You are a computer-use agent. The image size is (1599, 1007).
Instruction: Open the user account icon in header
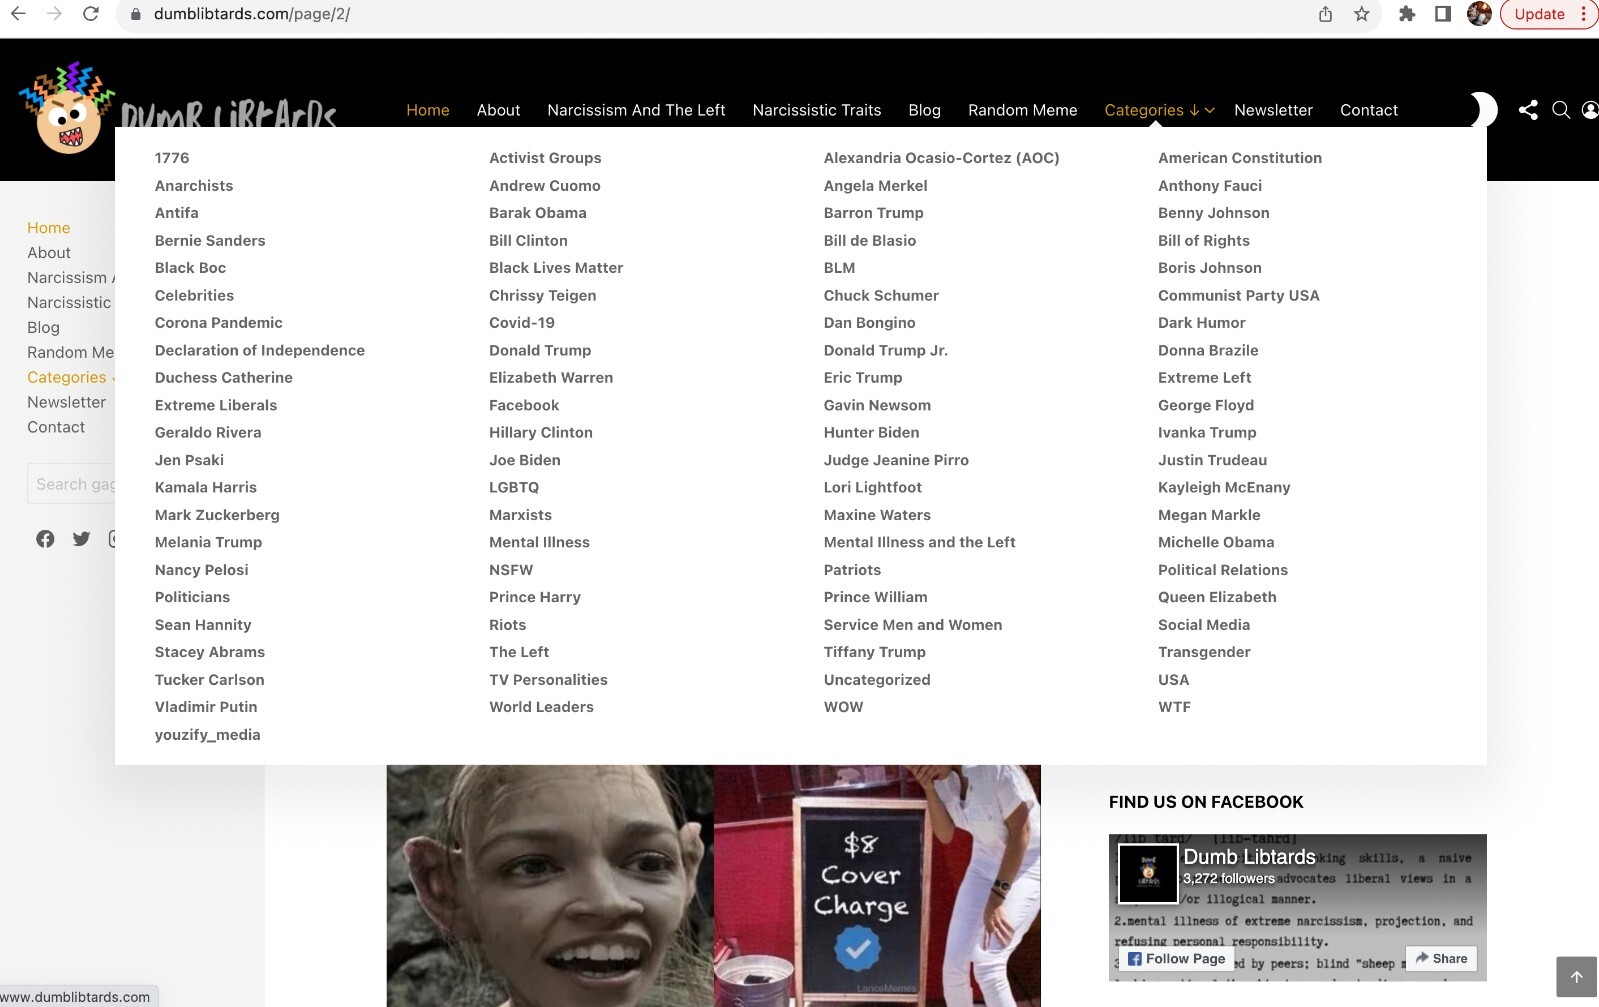(1590, 110)
